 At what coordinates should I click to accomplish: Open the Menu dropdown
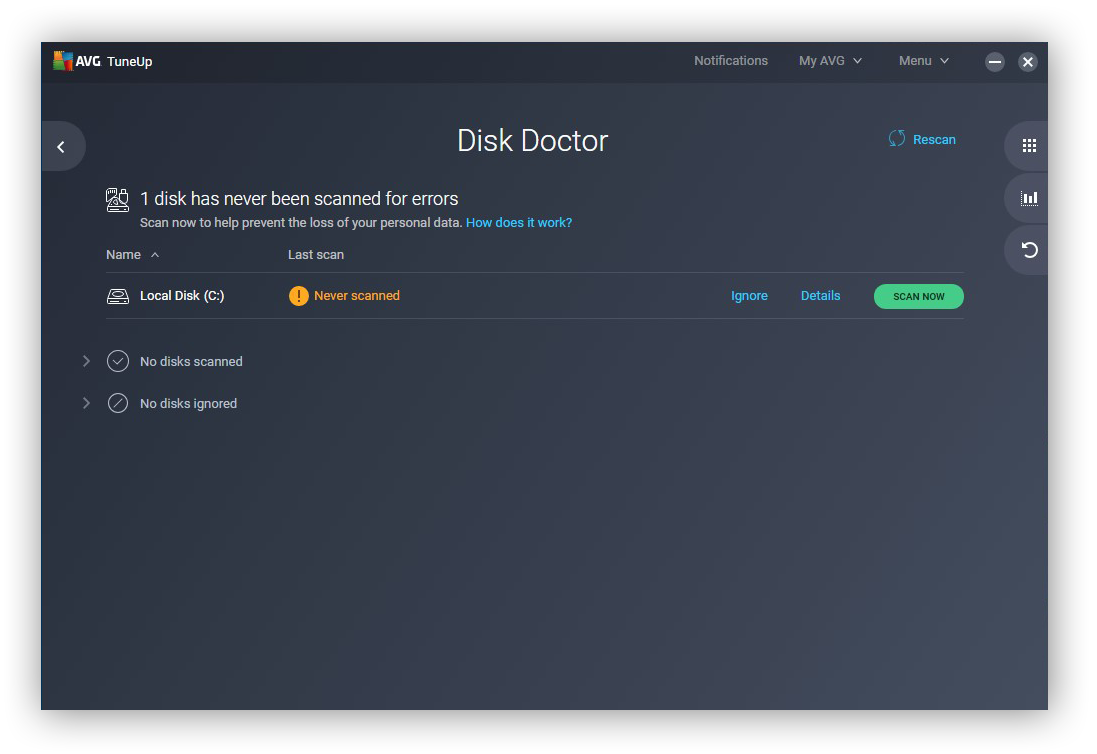coord(921,61)
